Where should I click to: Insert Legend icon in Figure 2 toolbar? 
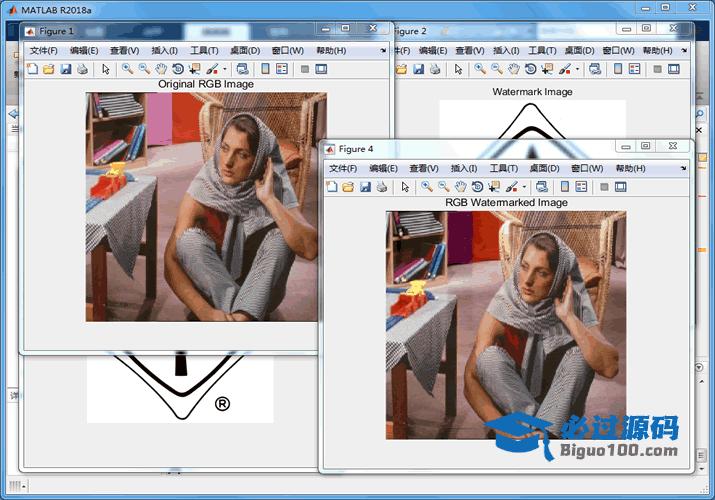634,69
